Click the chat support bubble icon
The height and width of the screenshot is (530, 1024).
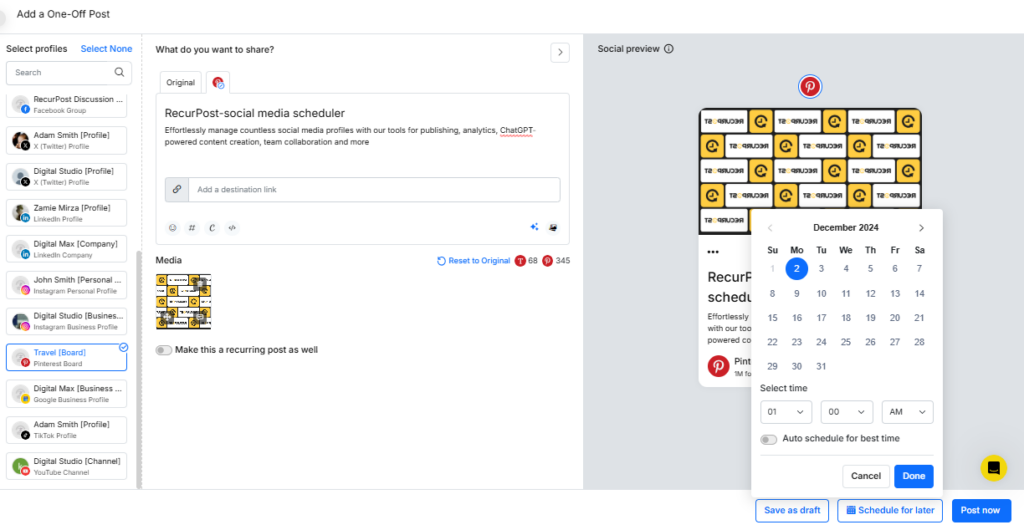coord(993,468)
